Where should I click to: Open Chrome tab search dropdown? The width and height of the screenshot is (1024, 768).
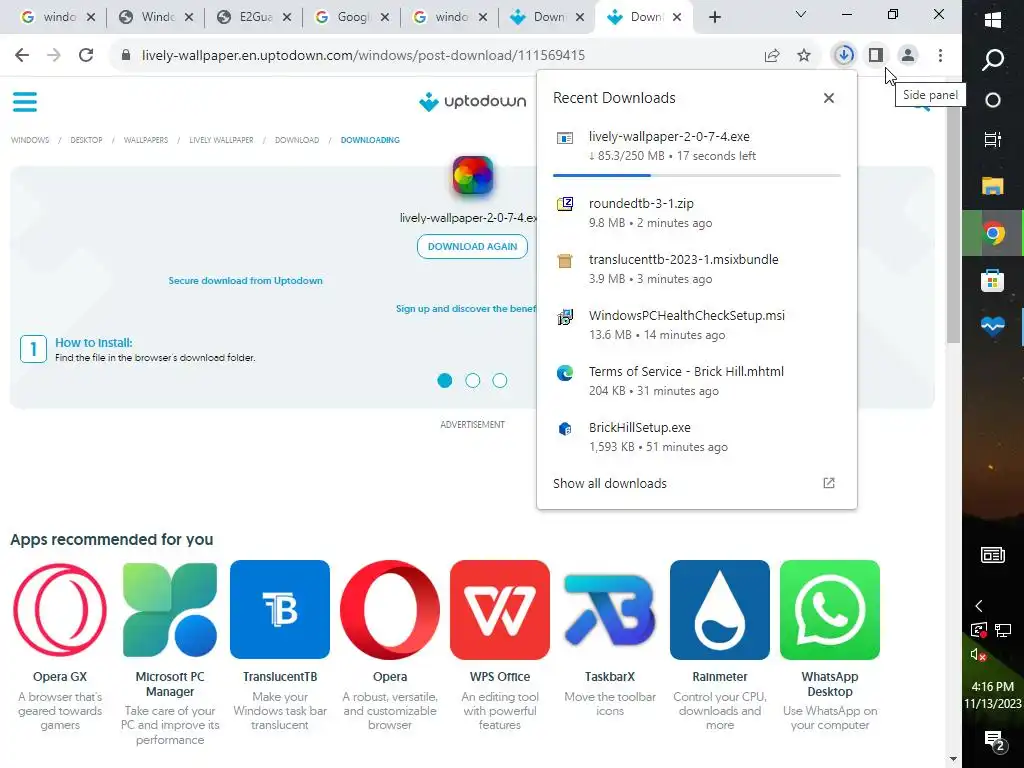click(x=801, y=14)
